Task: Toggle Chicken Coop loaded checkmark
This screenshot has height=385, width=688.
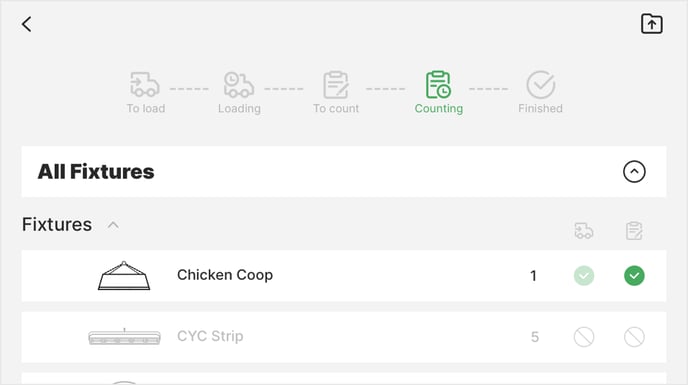Action: (584, 276)
